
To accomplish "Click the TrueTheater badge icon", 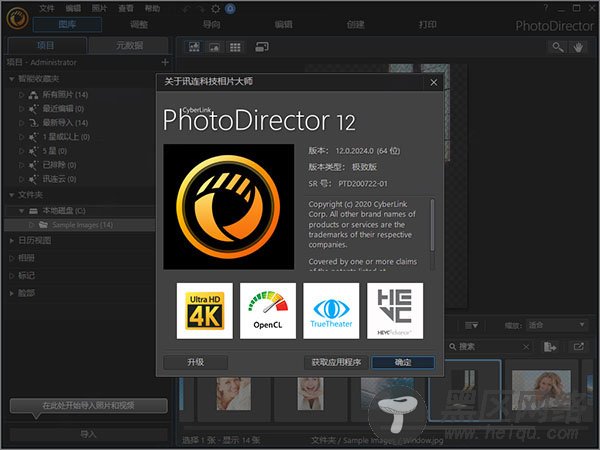I will 331,311.
